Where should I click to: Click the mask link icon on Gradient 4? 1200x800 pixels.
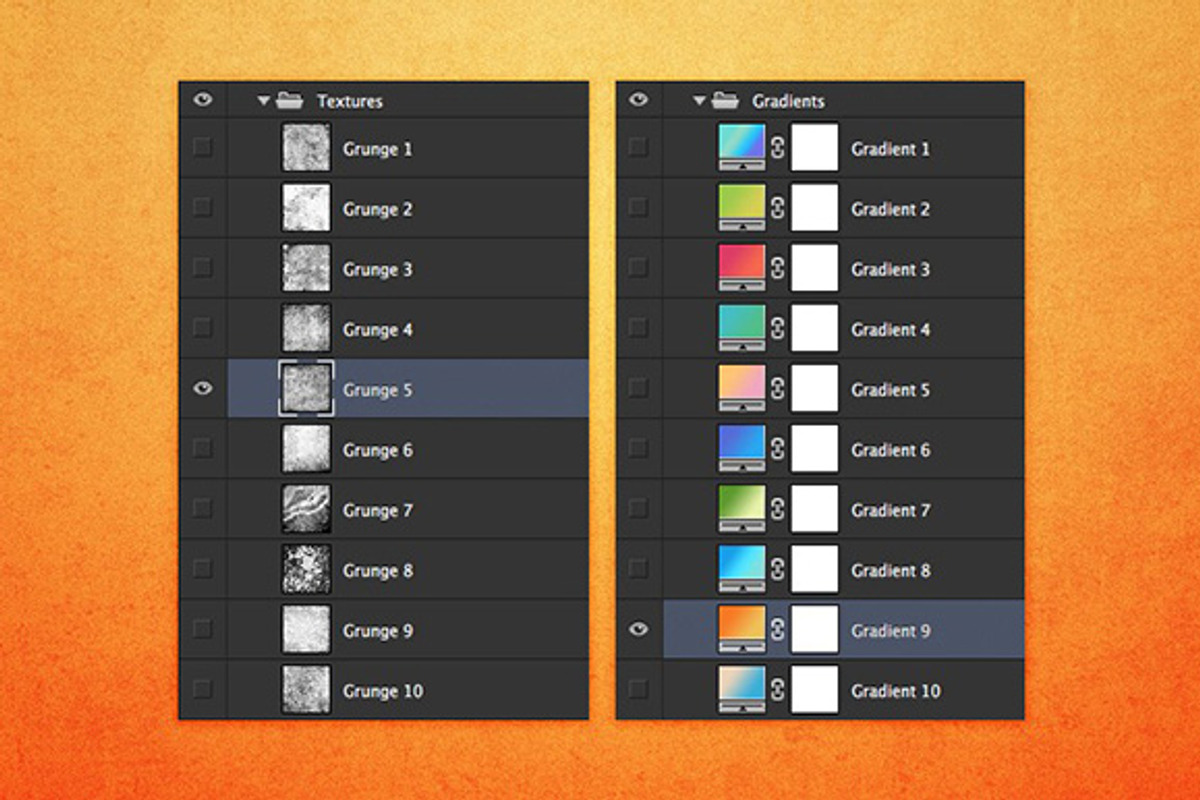[x=778, y=329]
